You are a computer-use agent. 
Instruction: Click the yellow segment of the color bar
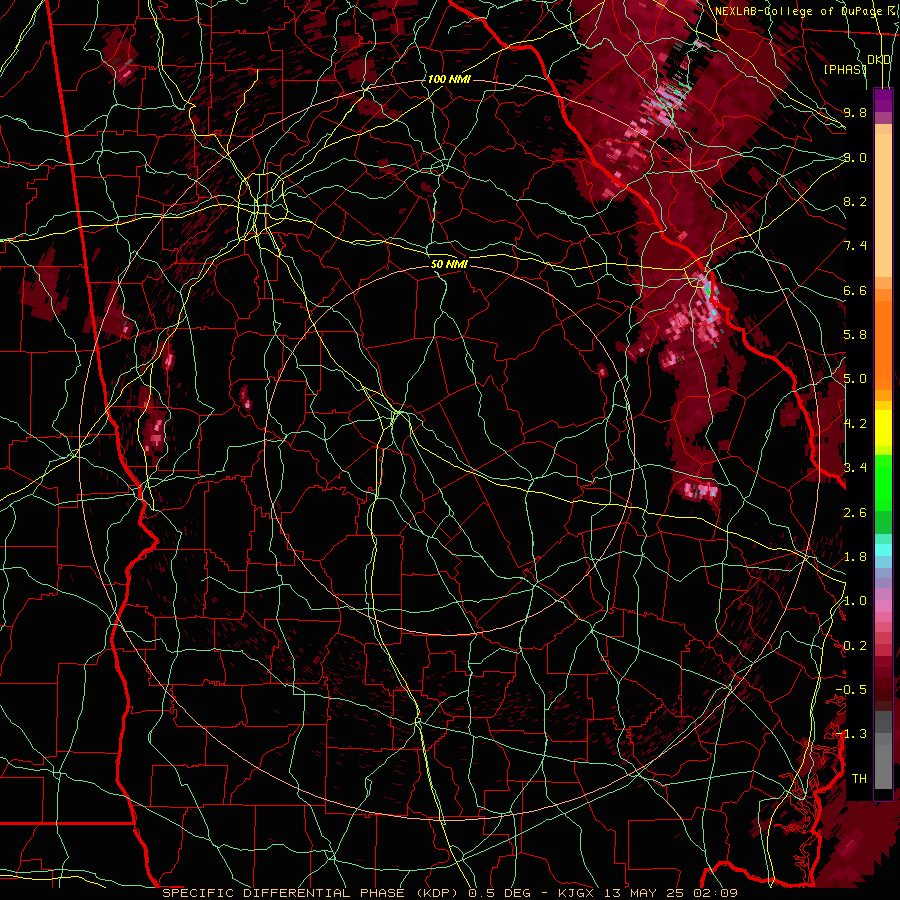coord(883,428)
